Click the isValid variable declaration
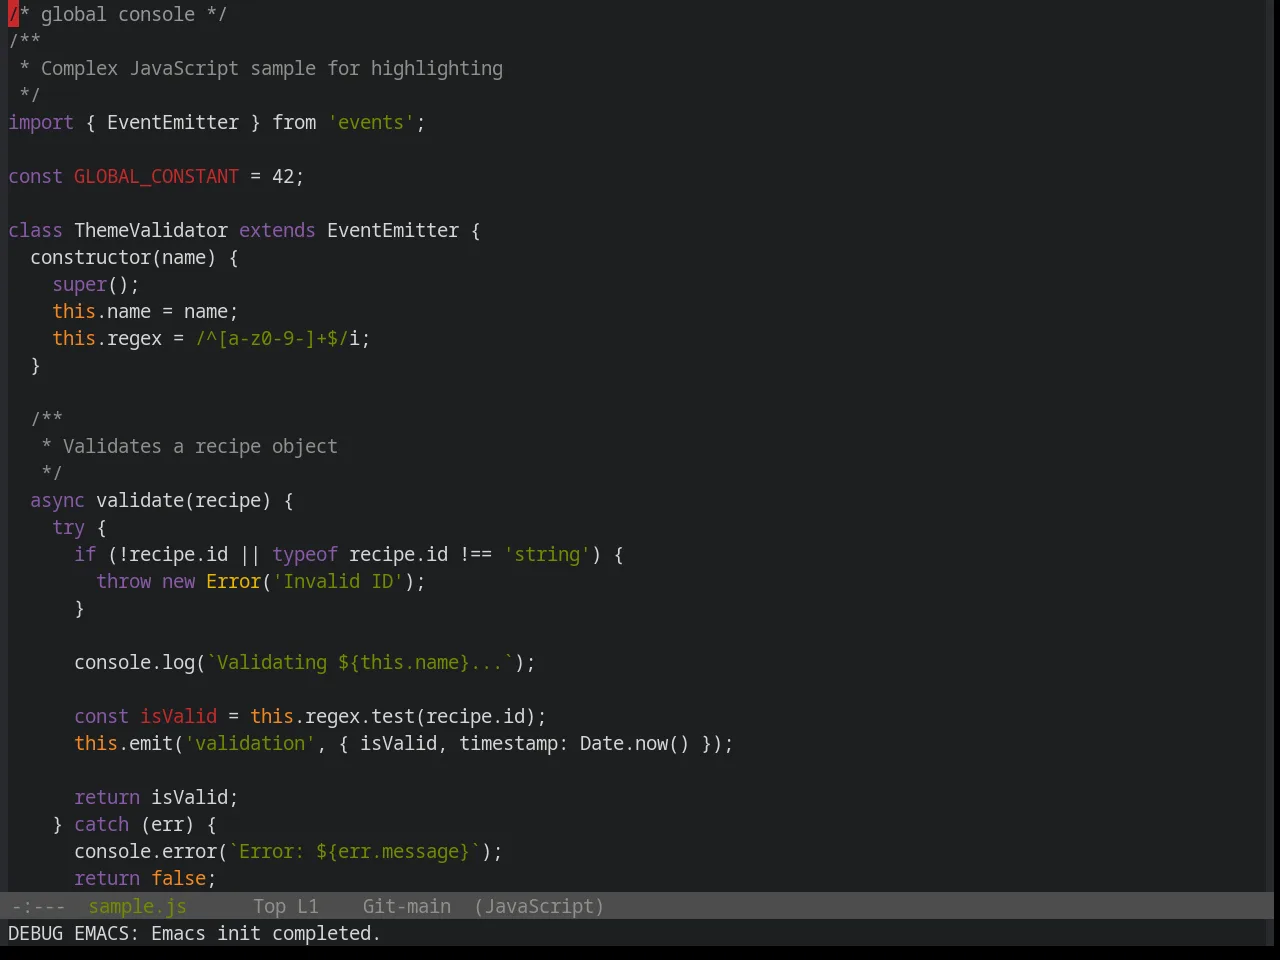This screenshot has width=1280, height=960. pyautogui.click(x=178, y=716)
